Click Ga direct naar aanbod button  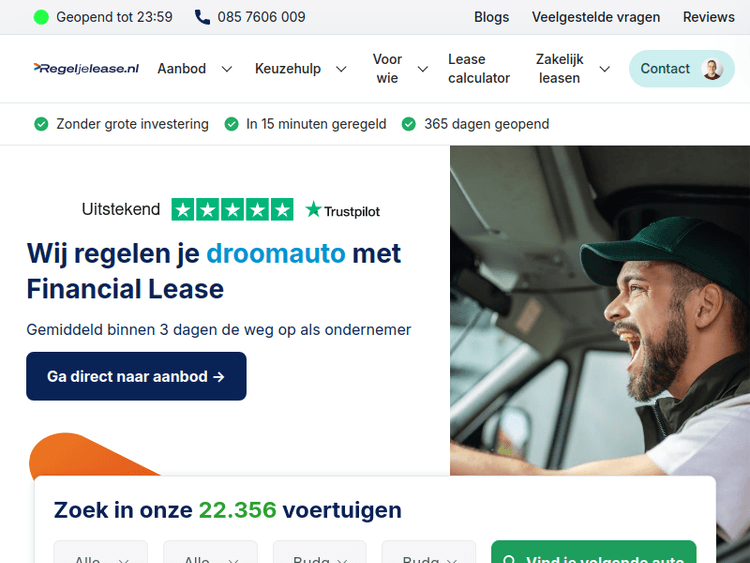pos(136,376)
